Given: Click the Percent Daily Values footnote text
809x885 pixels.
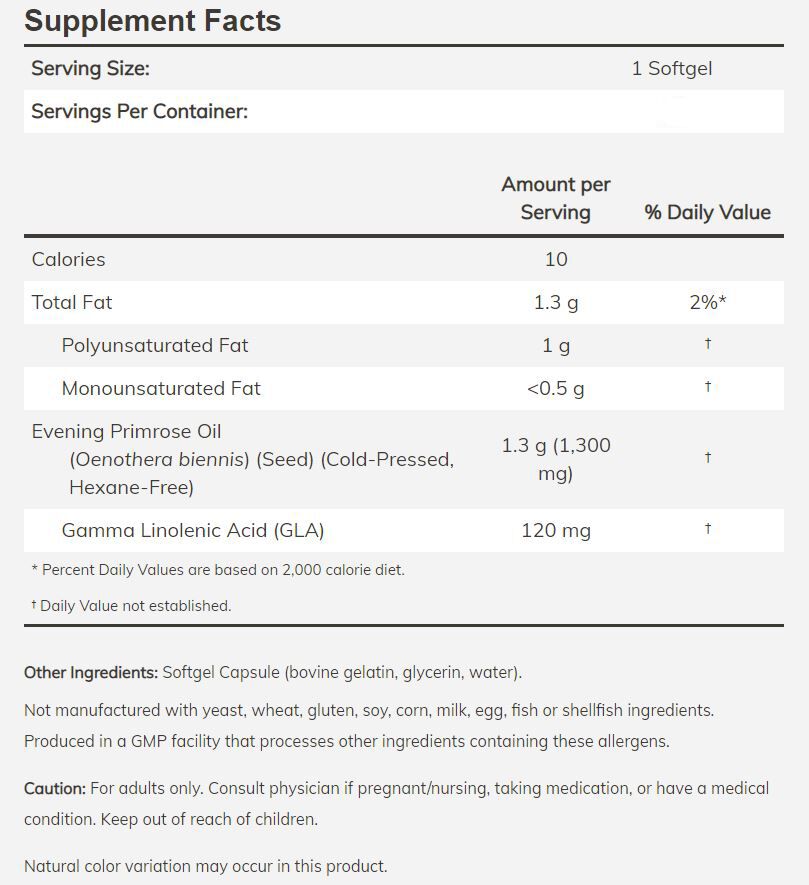Looking at the screenshot, I should click(x=218, y=570).
